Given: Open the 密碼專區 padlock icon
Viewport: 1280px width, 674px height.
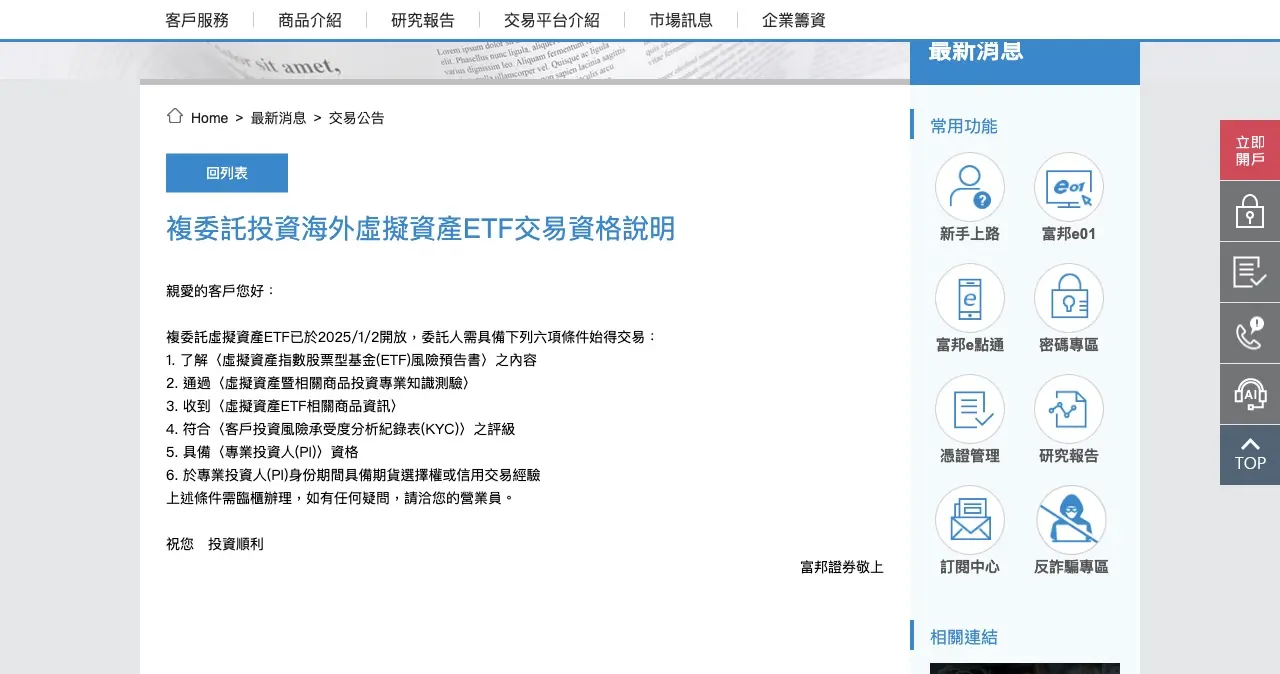Looking at the screenshot, I should click(1069, 298).
